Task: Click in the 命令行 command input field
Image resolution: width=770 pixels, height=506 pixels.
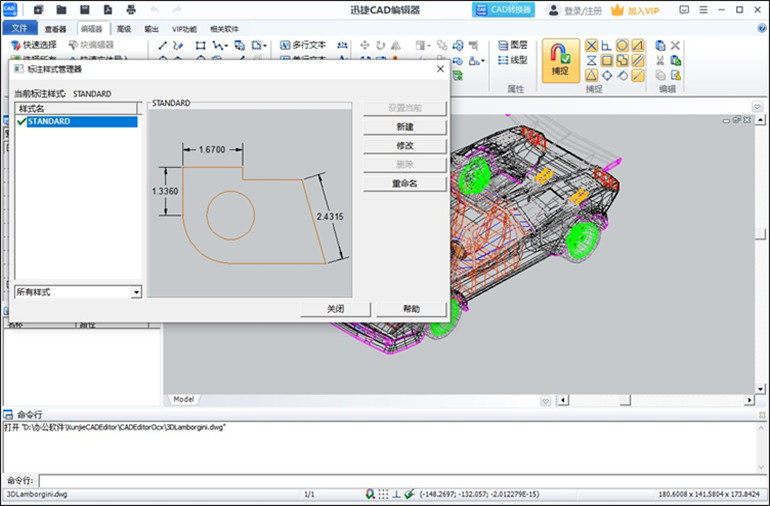Action: pyautogui.click(x=403, y=480)
